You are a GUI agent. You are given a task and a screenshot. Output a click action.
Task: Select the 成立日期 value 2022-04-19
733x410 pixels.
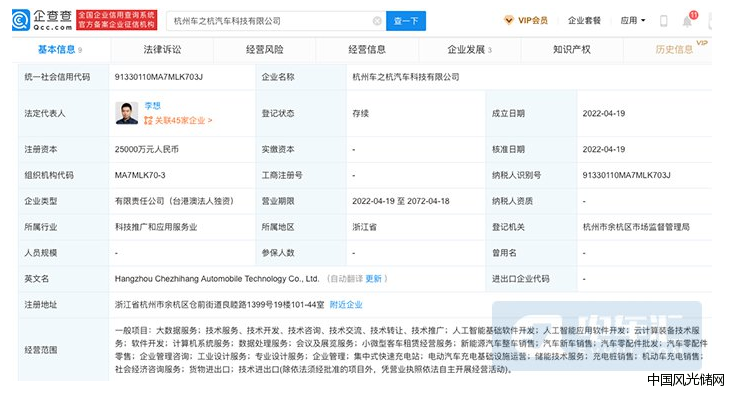click(x=604, y=114)
